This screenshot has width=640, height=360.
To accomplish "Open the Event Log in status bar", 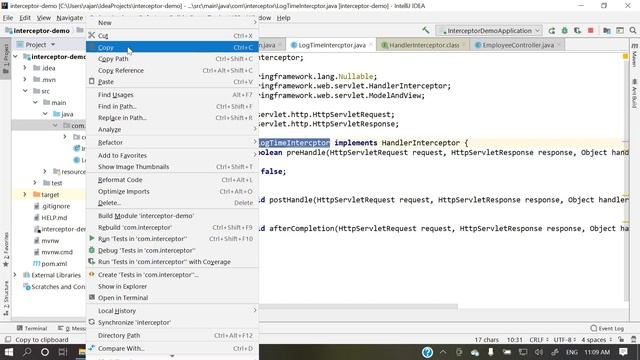I will (607, 328).
